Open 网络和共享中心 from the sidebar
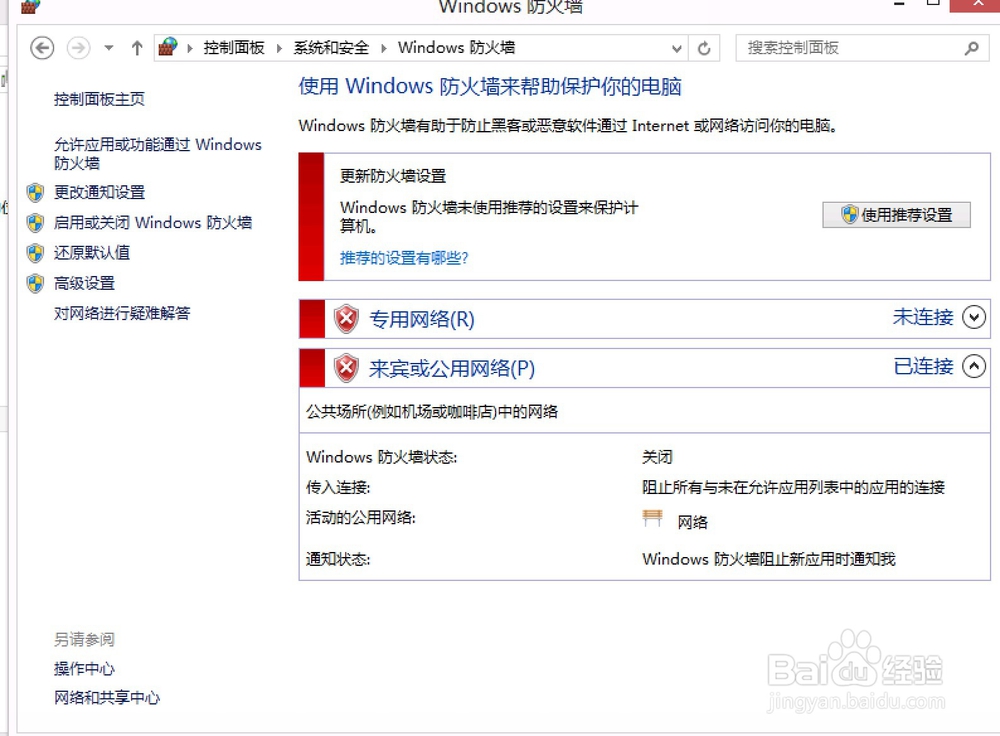The image size is (1000, 736). (x=105, y=698)
